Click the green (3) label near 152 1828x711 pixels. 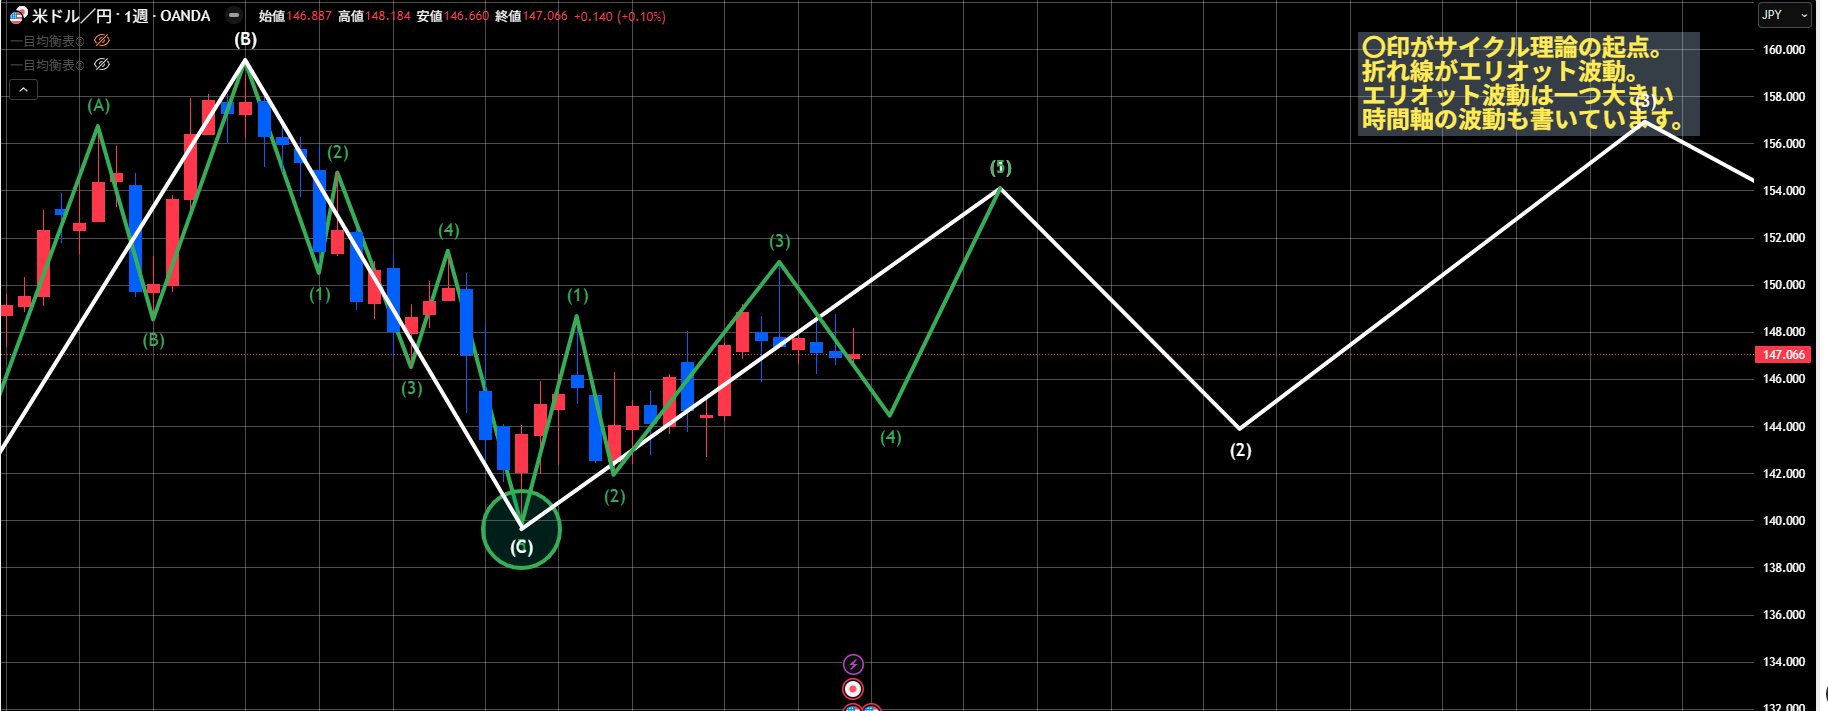pos(779,242)
